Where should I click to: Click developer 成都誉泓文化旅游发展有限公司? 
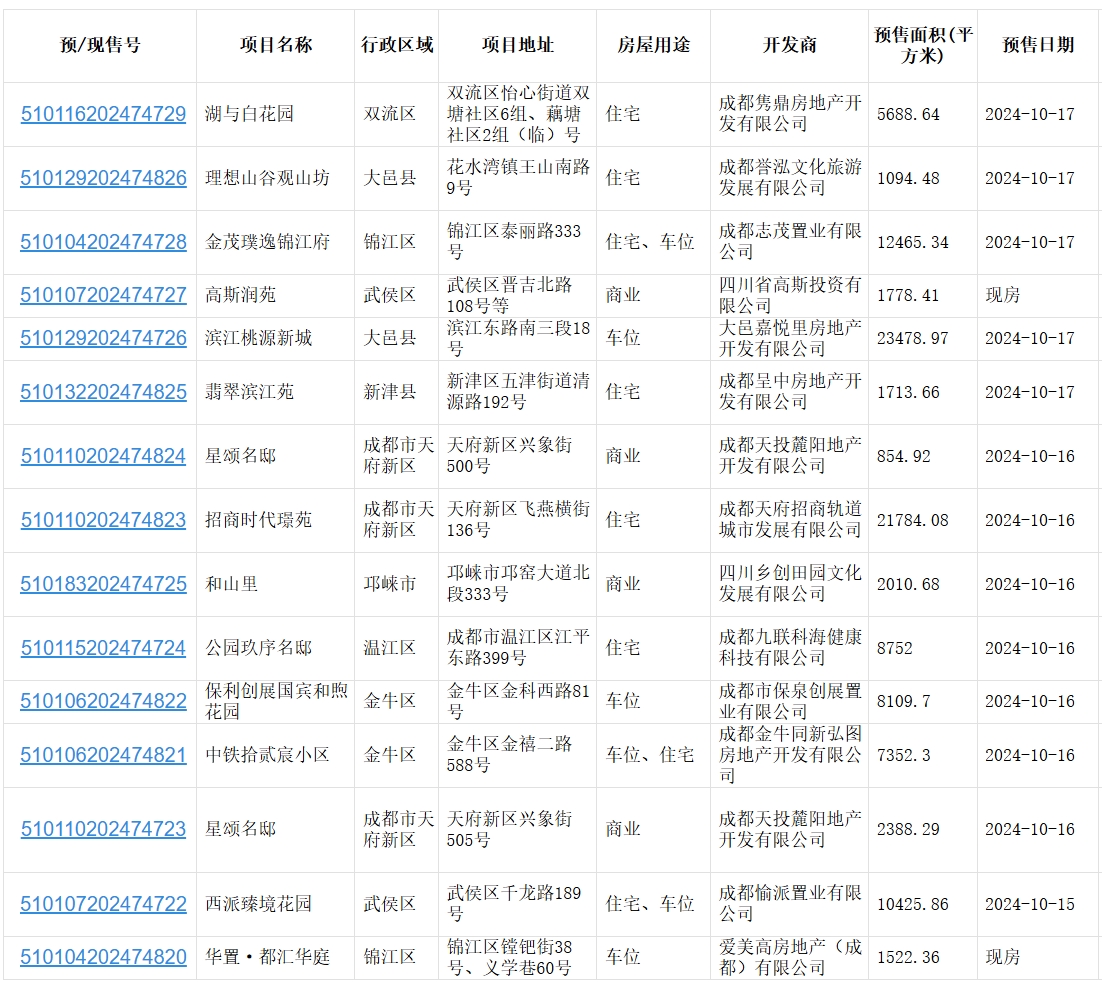pyautogui.click(x=790, y=178)
